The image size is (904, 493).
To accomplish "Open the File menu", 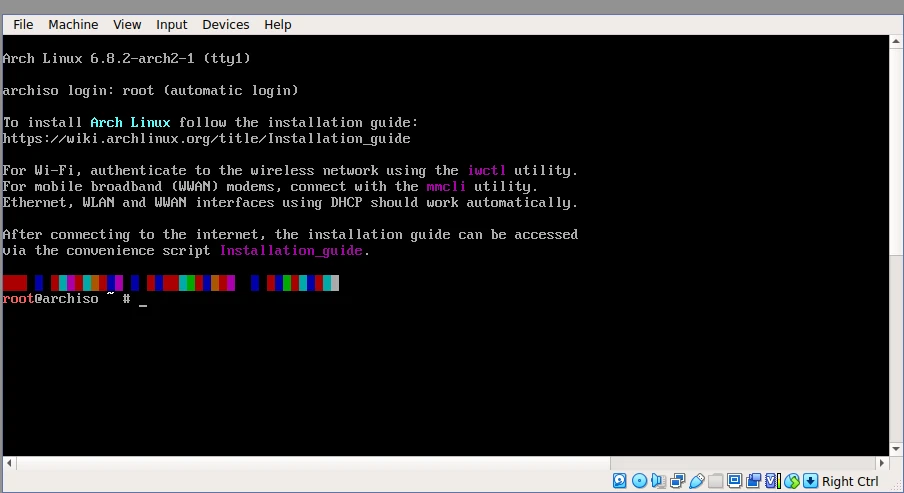I will coord(23,24).
